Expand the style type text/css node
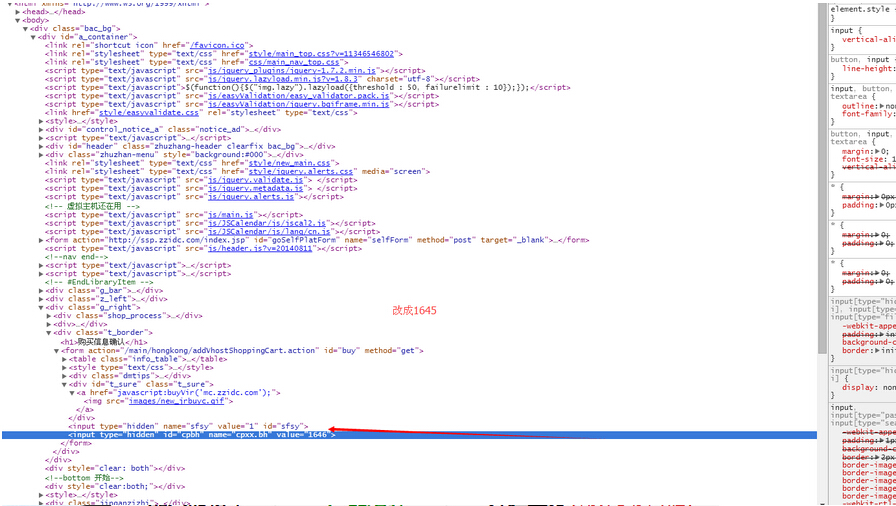This screenshot has height=506, width=896. tap(65, 368)
